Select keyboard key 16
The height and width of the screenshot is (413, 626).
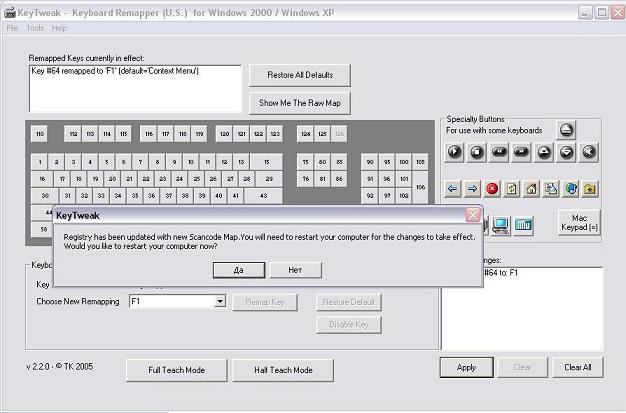pyautogui.click(x=42, y=179)
